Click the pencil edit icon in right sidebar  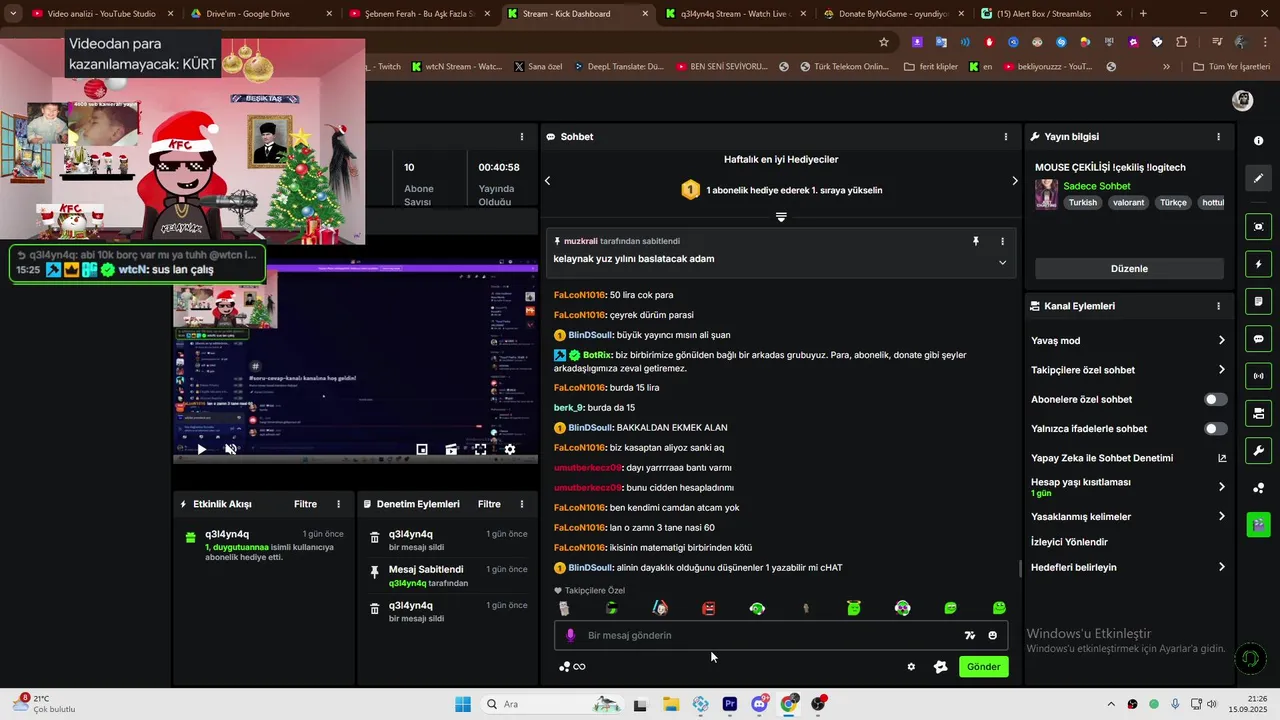(1259, 178)
